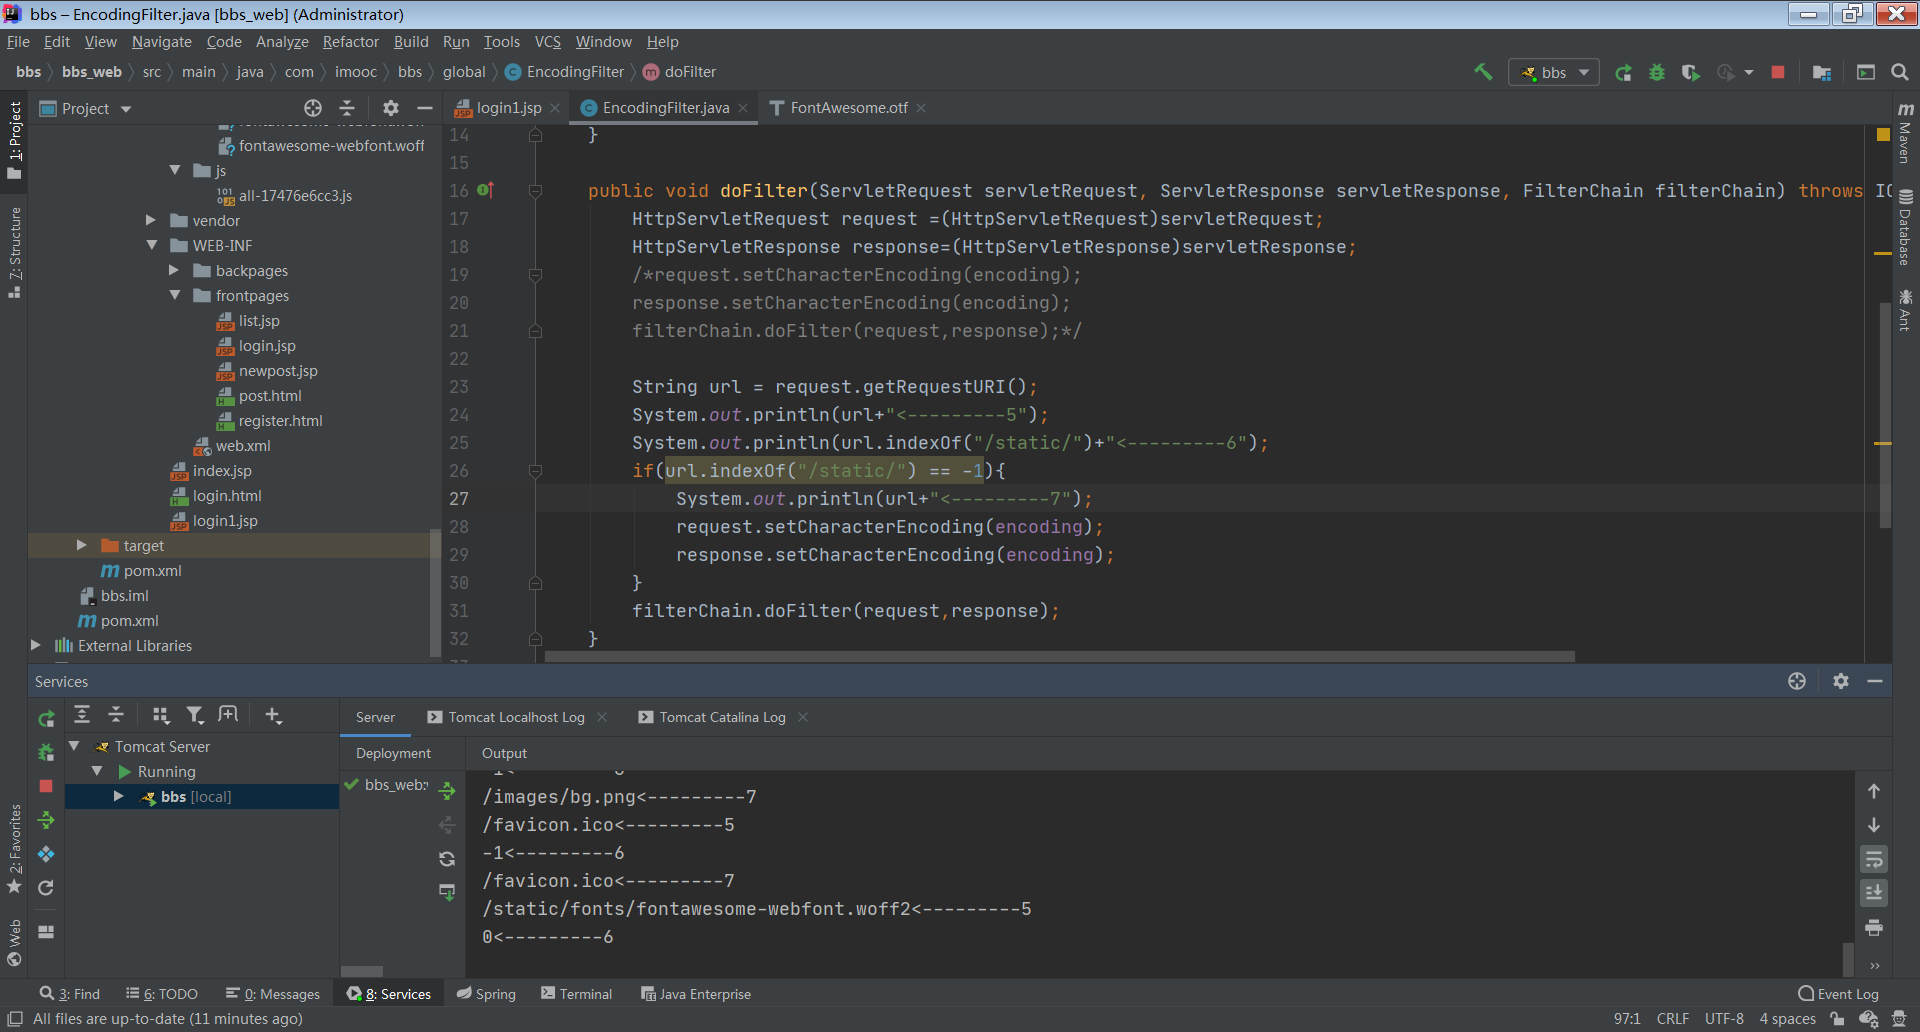
Task: Open the bbs run configuration dropdown
Action: coord(1554,72)
